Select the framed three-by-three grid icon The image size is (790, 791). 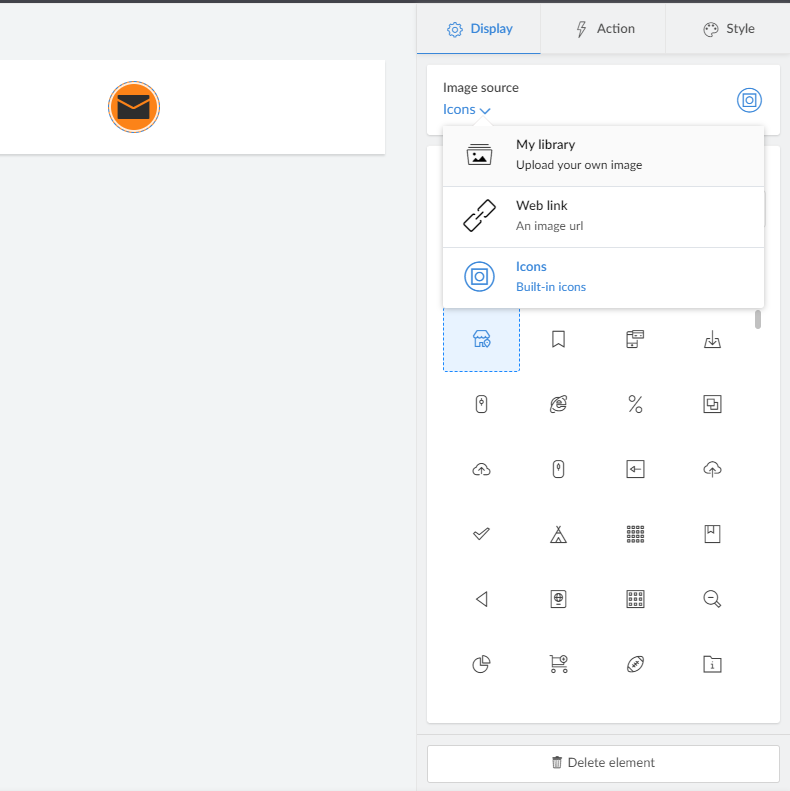click(635, 599)
